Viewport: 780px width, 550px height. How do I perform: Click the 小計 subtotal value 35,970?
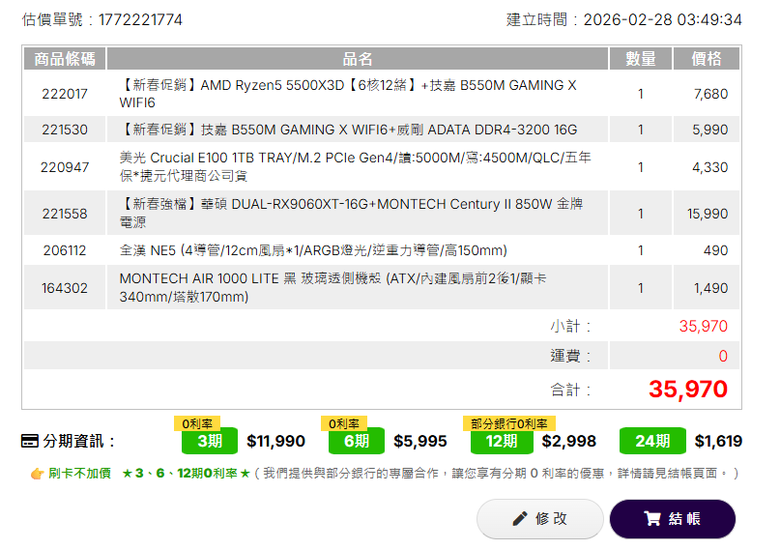(703, 326)
